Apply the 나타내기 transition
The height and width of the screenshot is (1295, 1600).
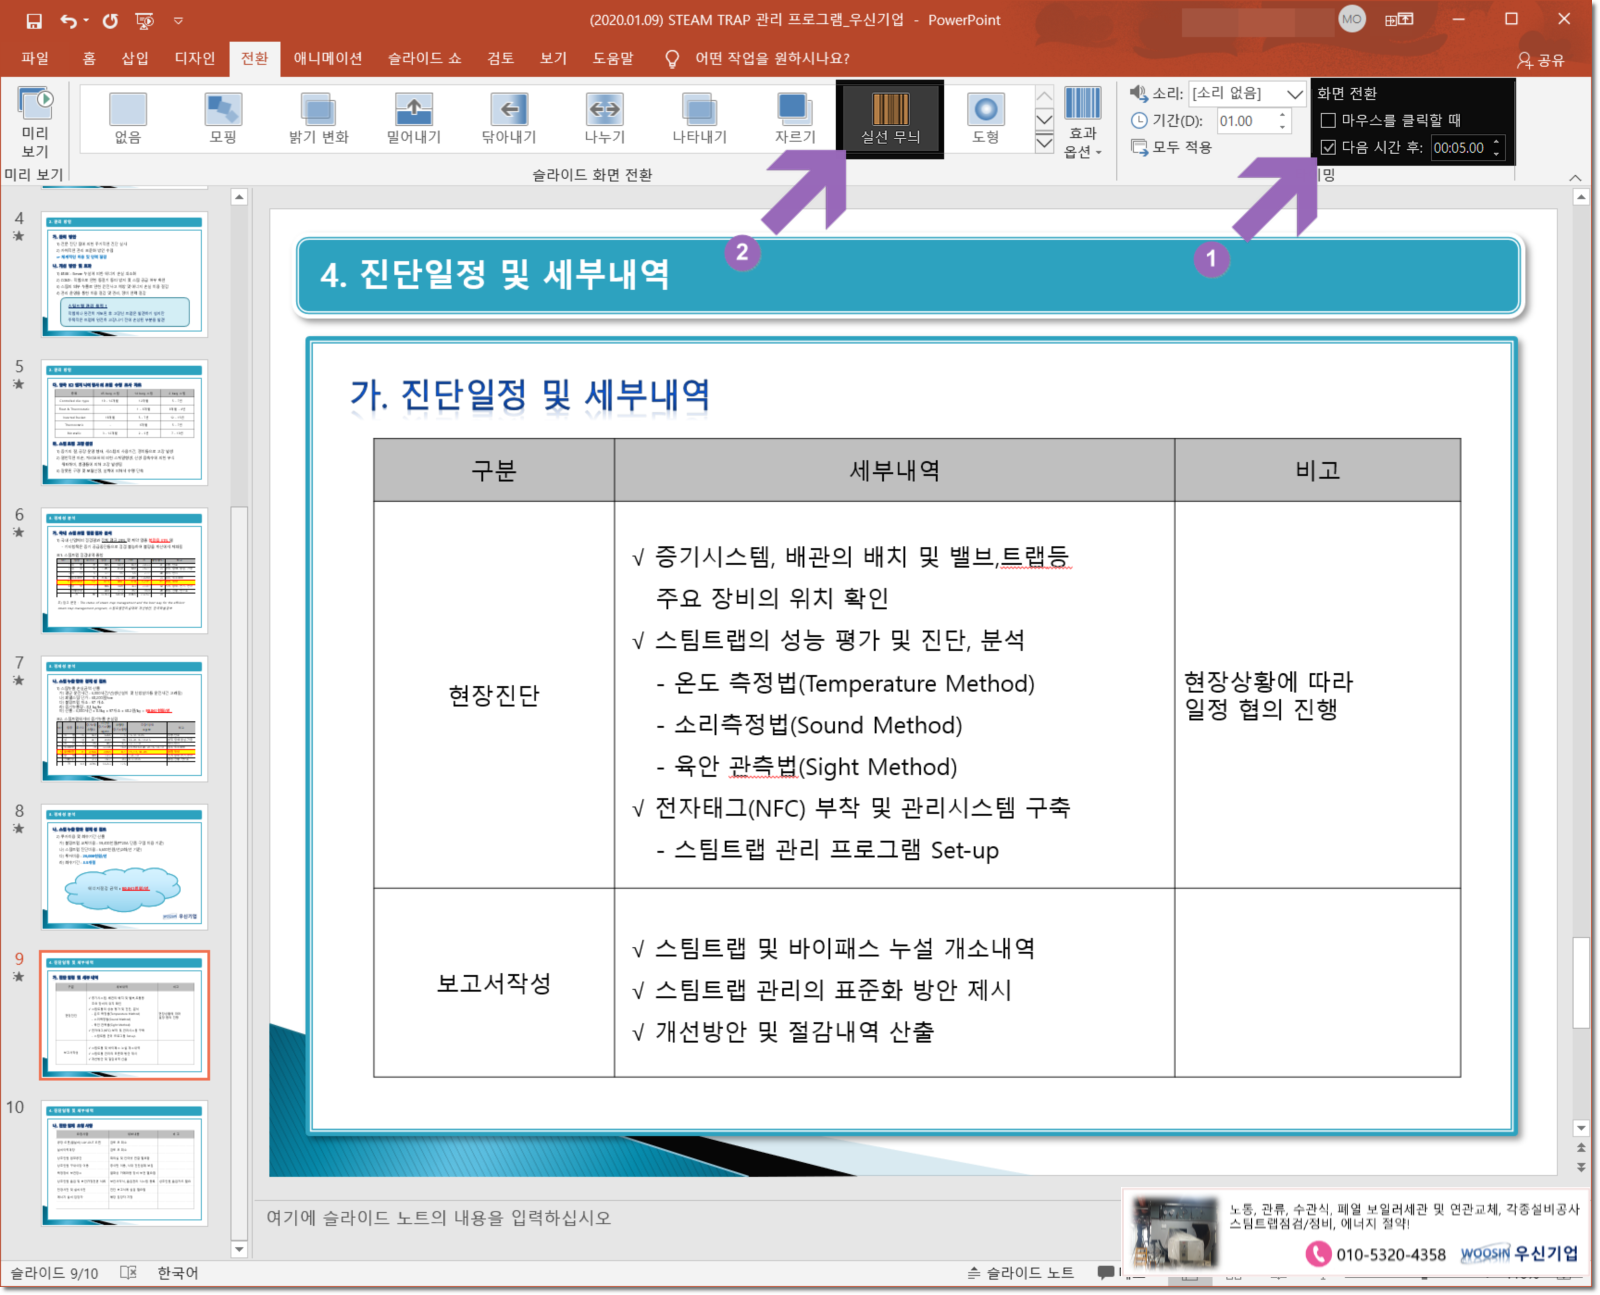(699, 118)
